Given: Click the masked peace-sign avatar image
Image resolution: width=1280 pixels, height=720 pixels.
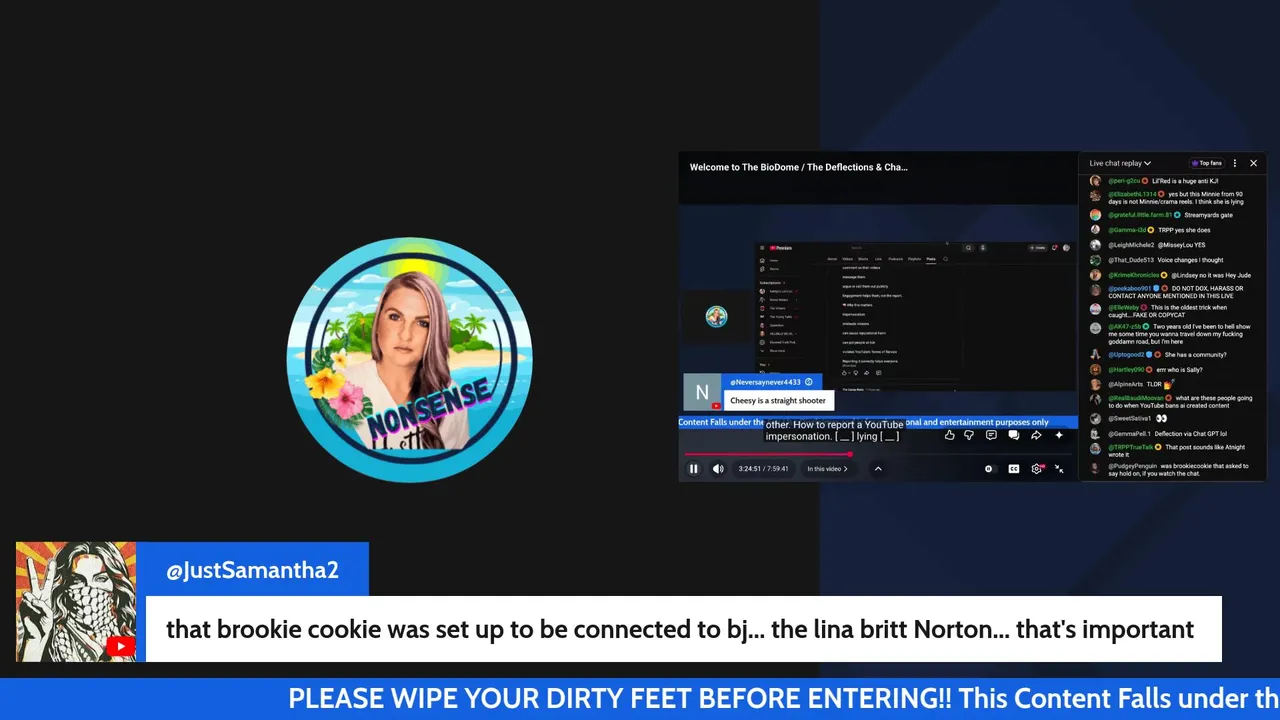Looking at the screenshot, I should 76,602.
